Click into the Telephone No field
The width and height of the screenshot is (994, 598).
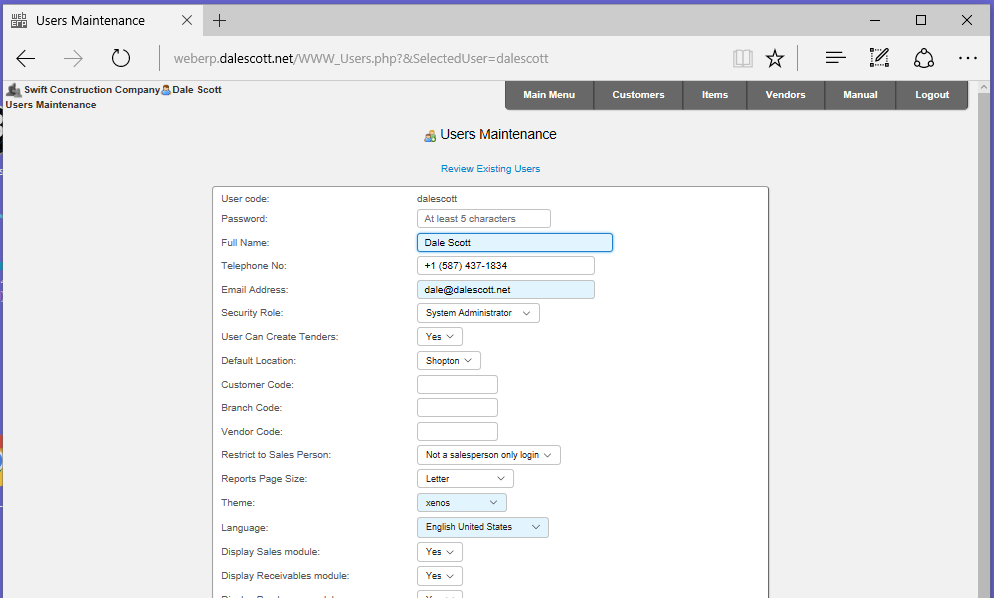(506, 266)
